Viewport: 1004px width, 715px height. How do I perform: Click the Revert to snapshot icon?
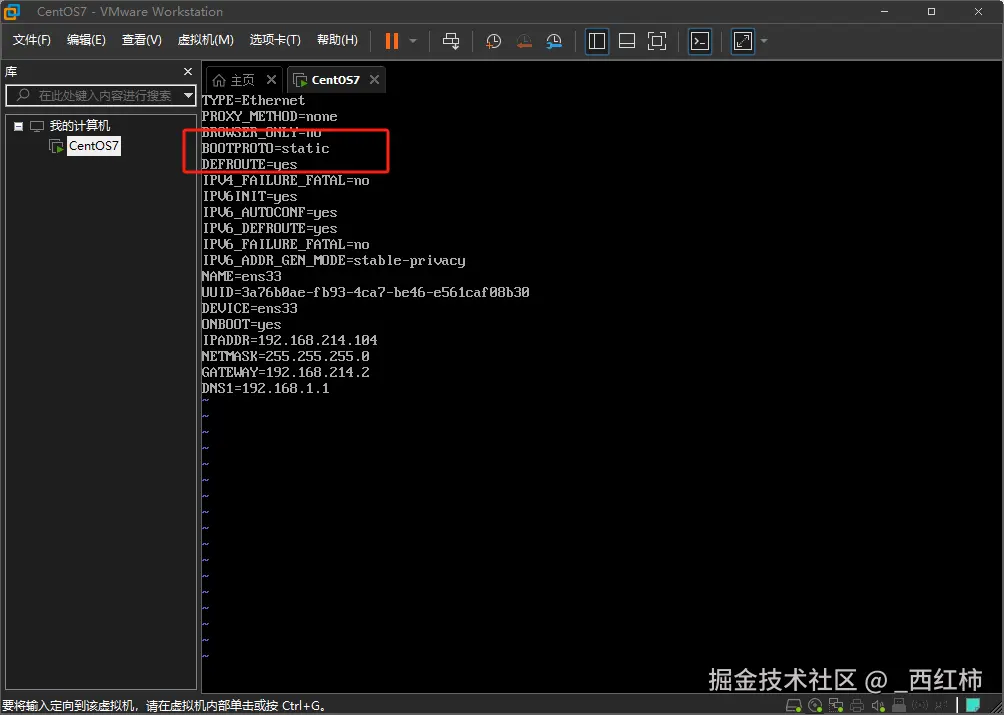coord(524,41)
